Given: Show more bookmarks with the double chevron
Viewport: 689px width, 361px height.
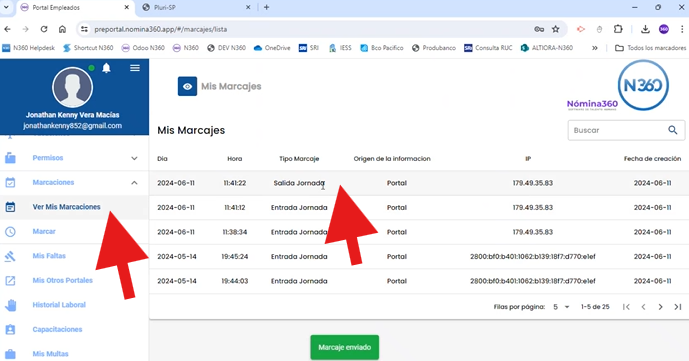Looking at the screenshot, I should pos(595,48).
